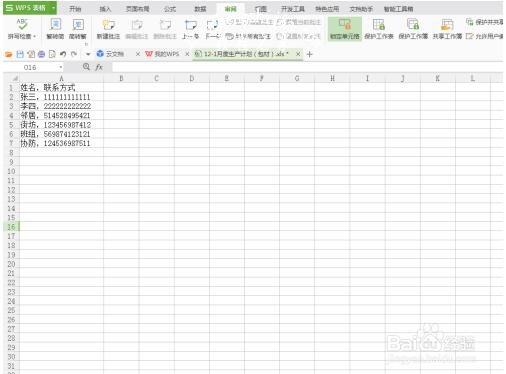
Task: Add a new document tab with plus
Action: click(x=310, y=54)
